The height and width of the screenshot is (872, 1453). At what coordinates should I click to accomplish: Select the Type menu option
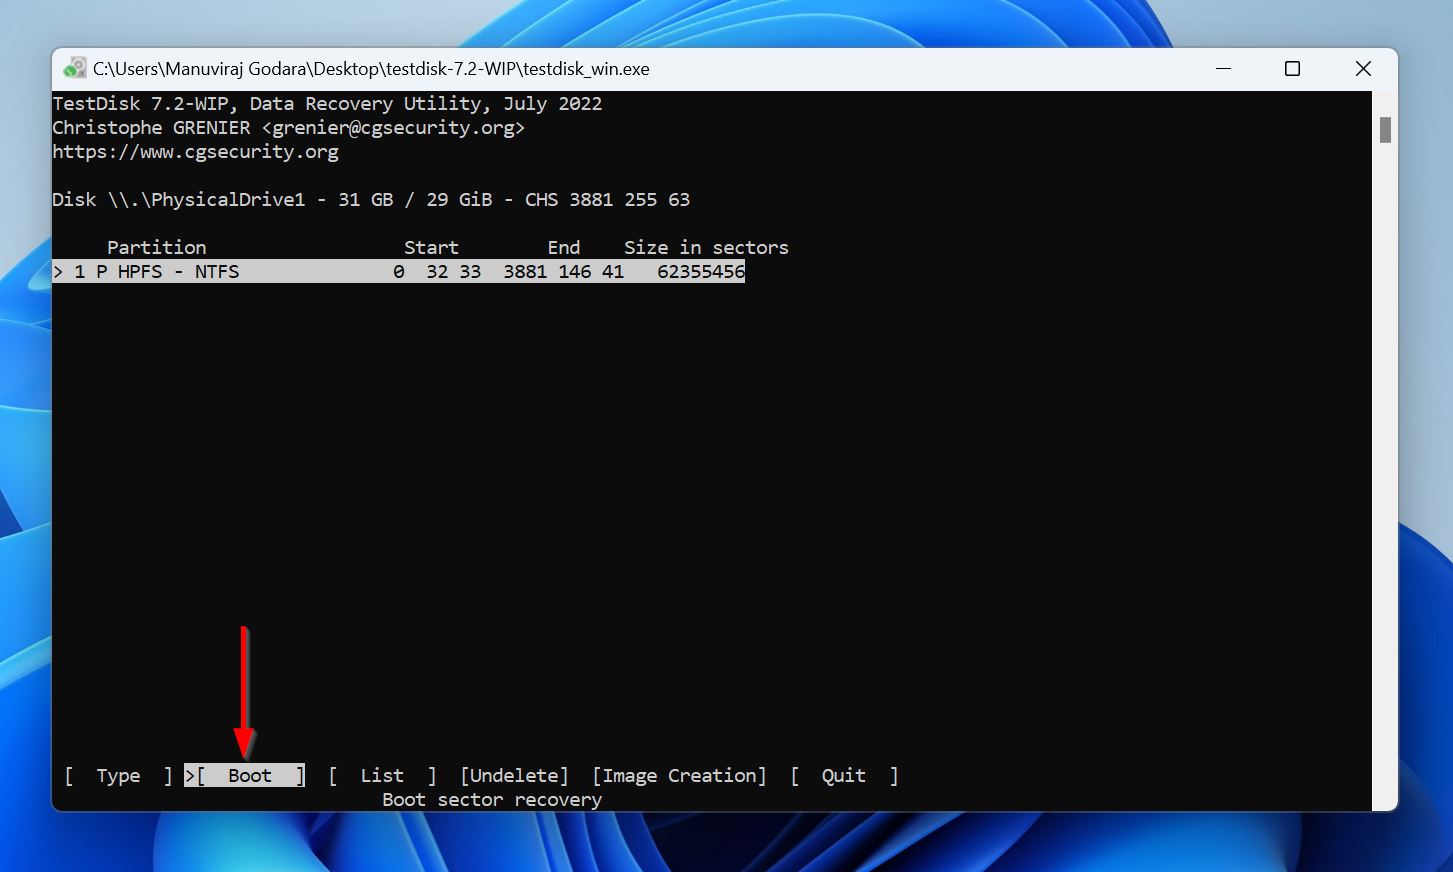[118, 776]
